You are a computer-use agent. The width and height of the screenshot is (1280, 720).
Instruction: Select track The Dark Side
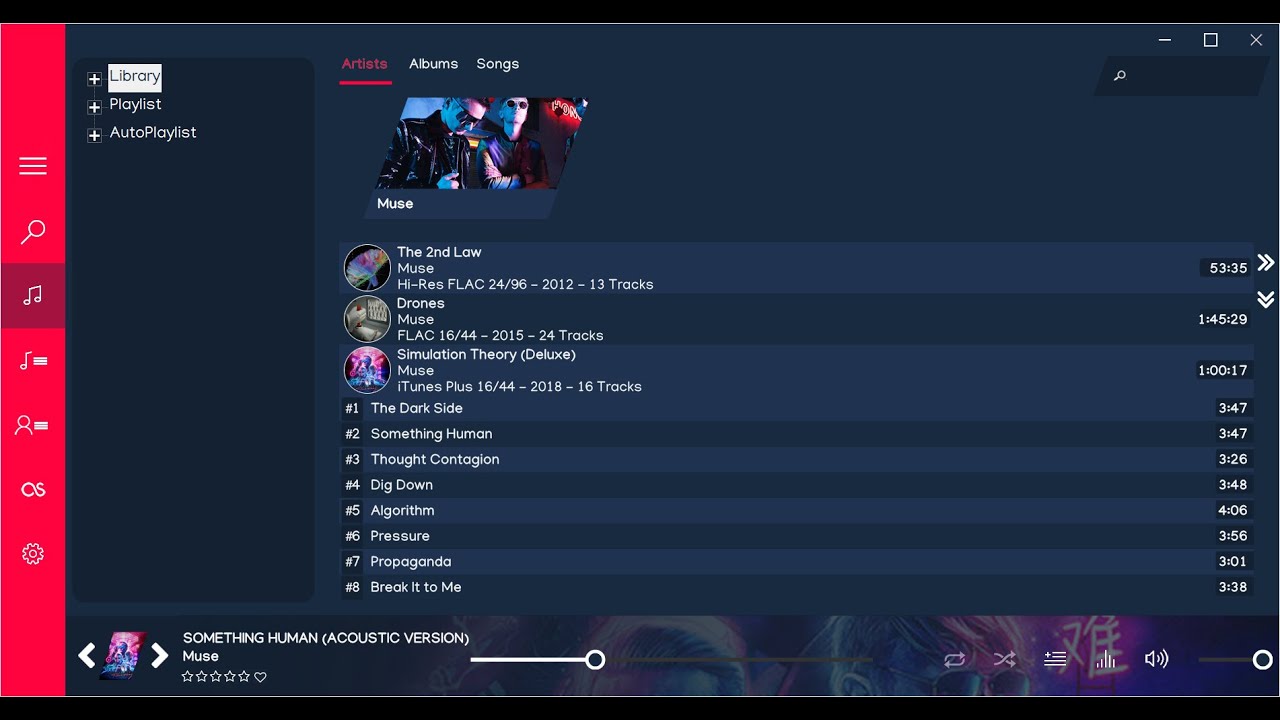[x=796, y=408]
